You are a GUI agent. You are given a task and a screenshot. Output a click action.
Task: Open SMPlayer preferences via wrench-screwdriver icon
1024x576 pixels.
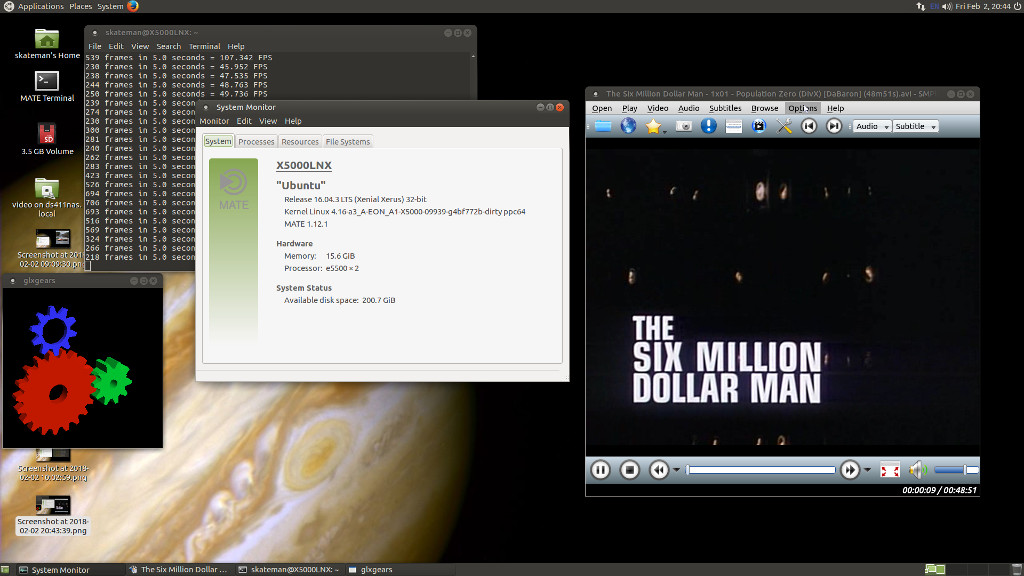click(x=784, y=126)
